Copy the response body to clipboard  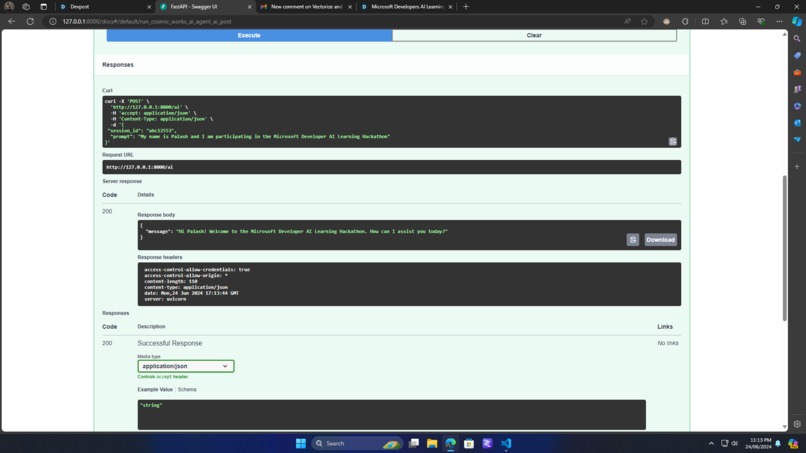tap(633, 240)
